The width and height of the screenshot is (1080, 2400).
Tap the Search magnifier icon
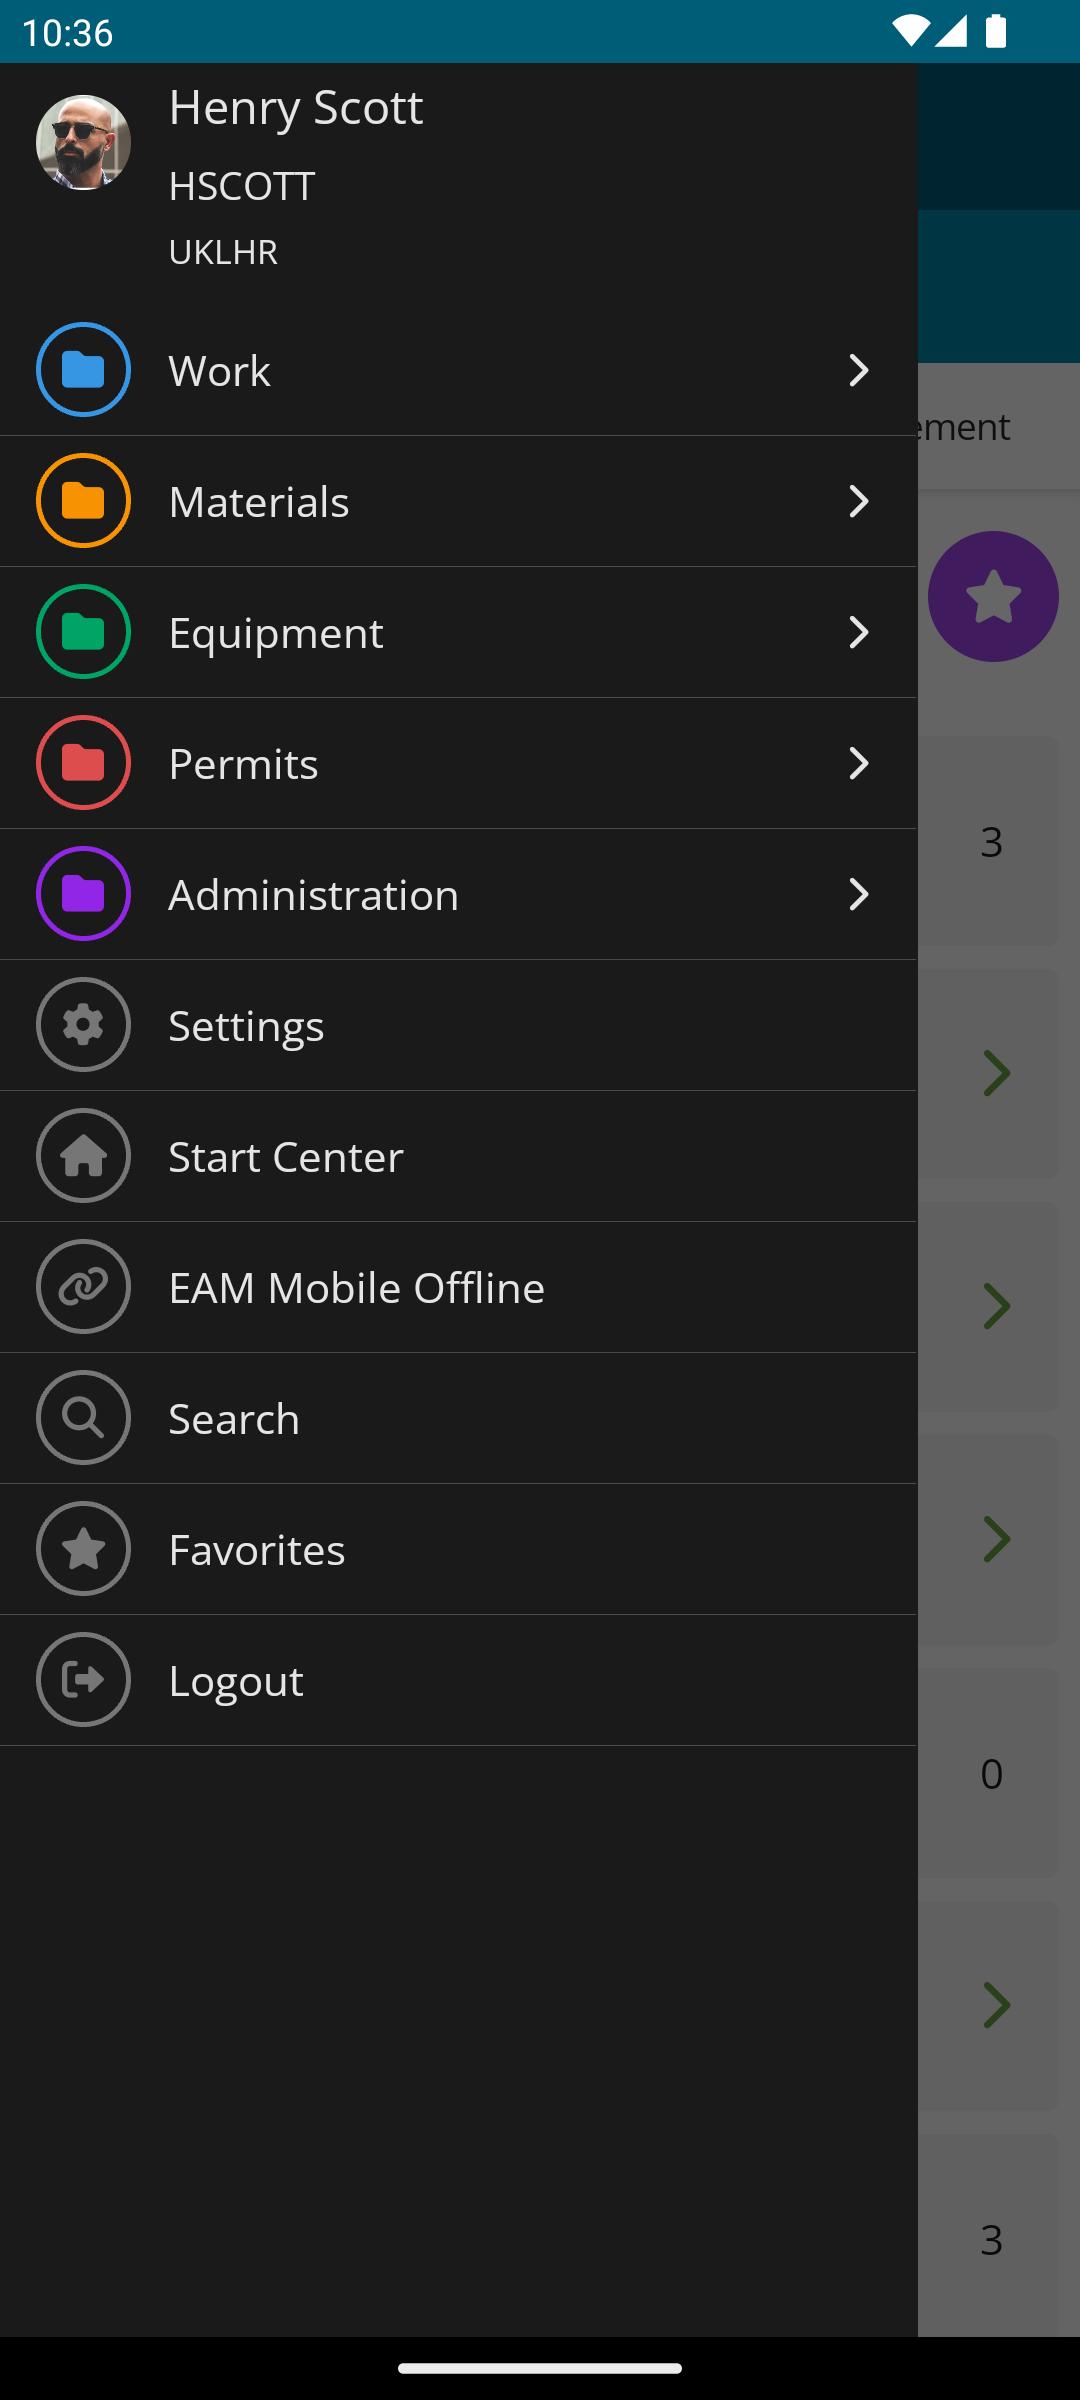point(83,1418)
